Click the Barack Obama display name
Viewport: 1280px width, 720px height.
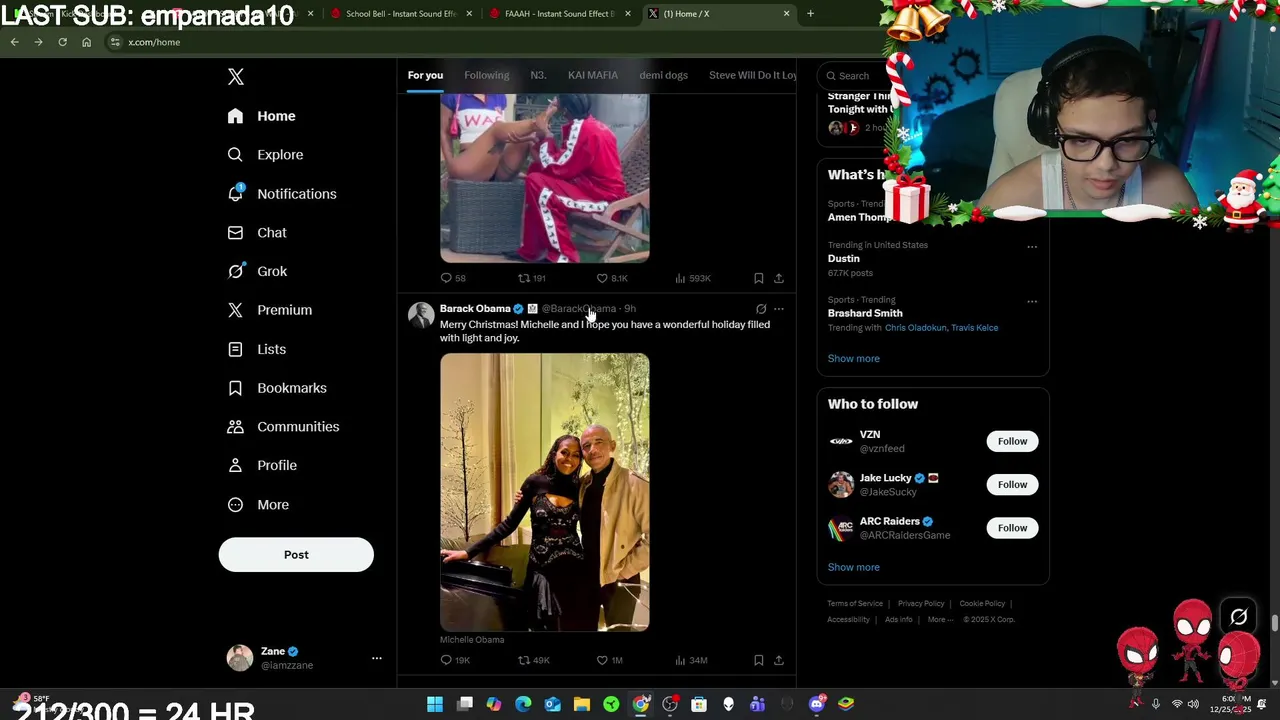click(475, 308)
